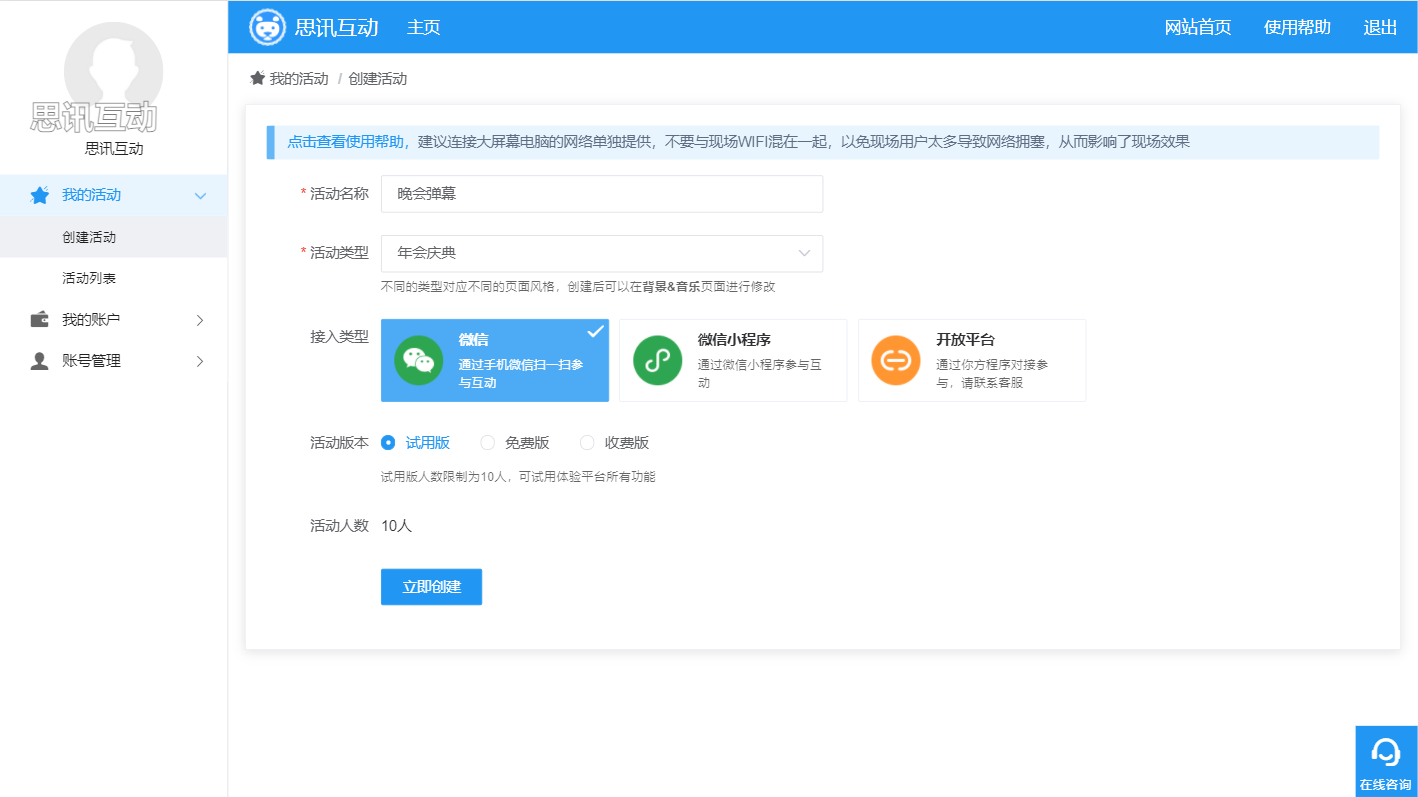1418x797 pixels.
Task: Click the person icon for 账号管理
Action: (x=40, y=361)
